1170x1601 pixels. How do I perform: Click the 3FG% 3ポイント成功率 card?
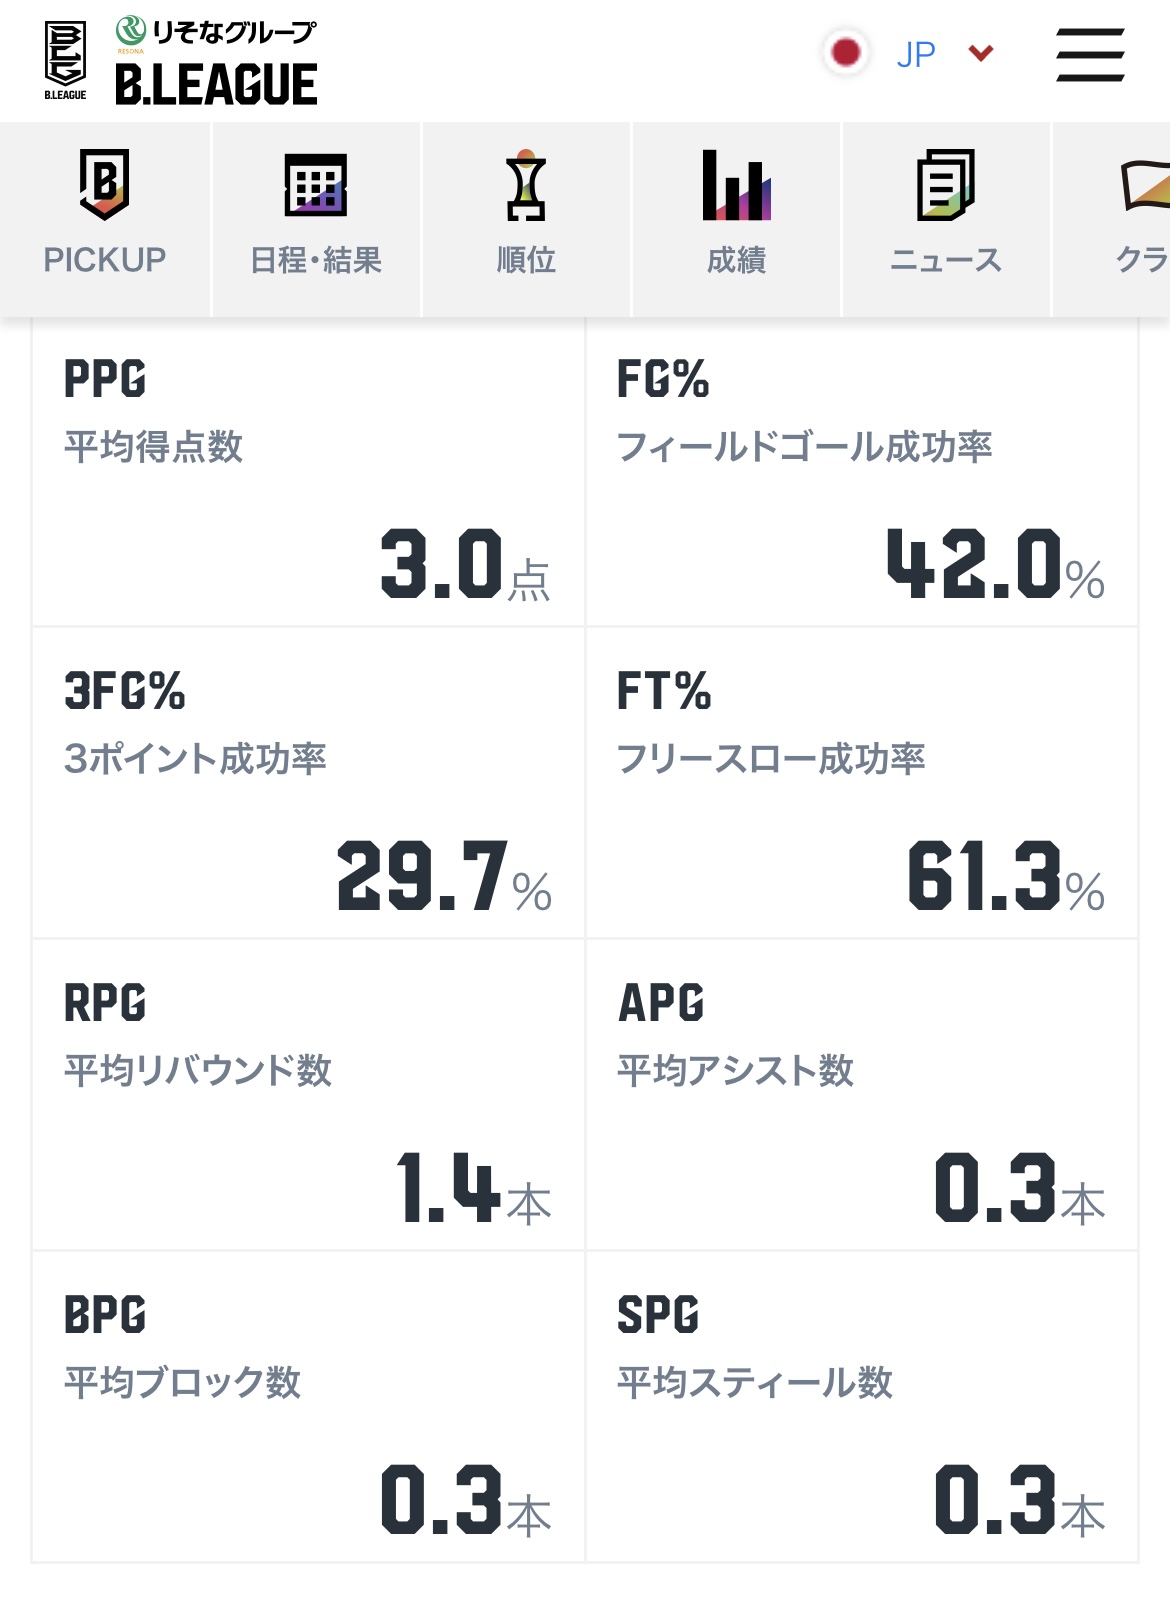[x=308, y=783]
